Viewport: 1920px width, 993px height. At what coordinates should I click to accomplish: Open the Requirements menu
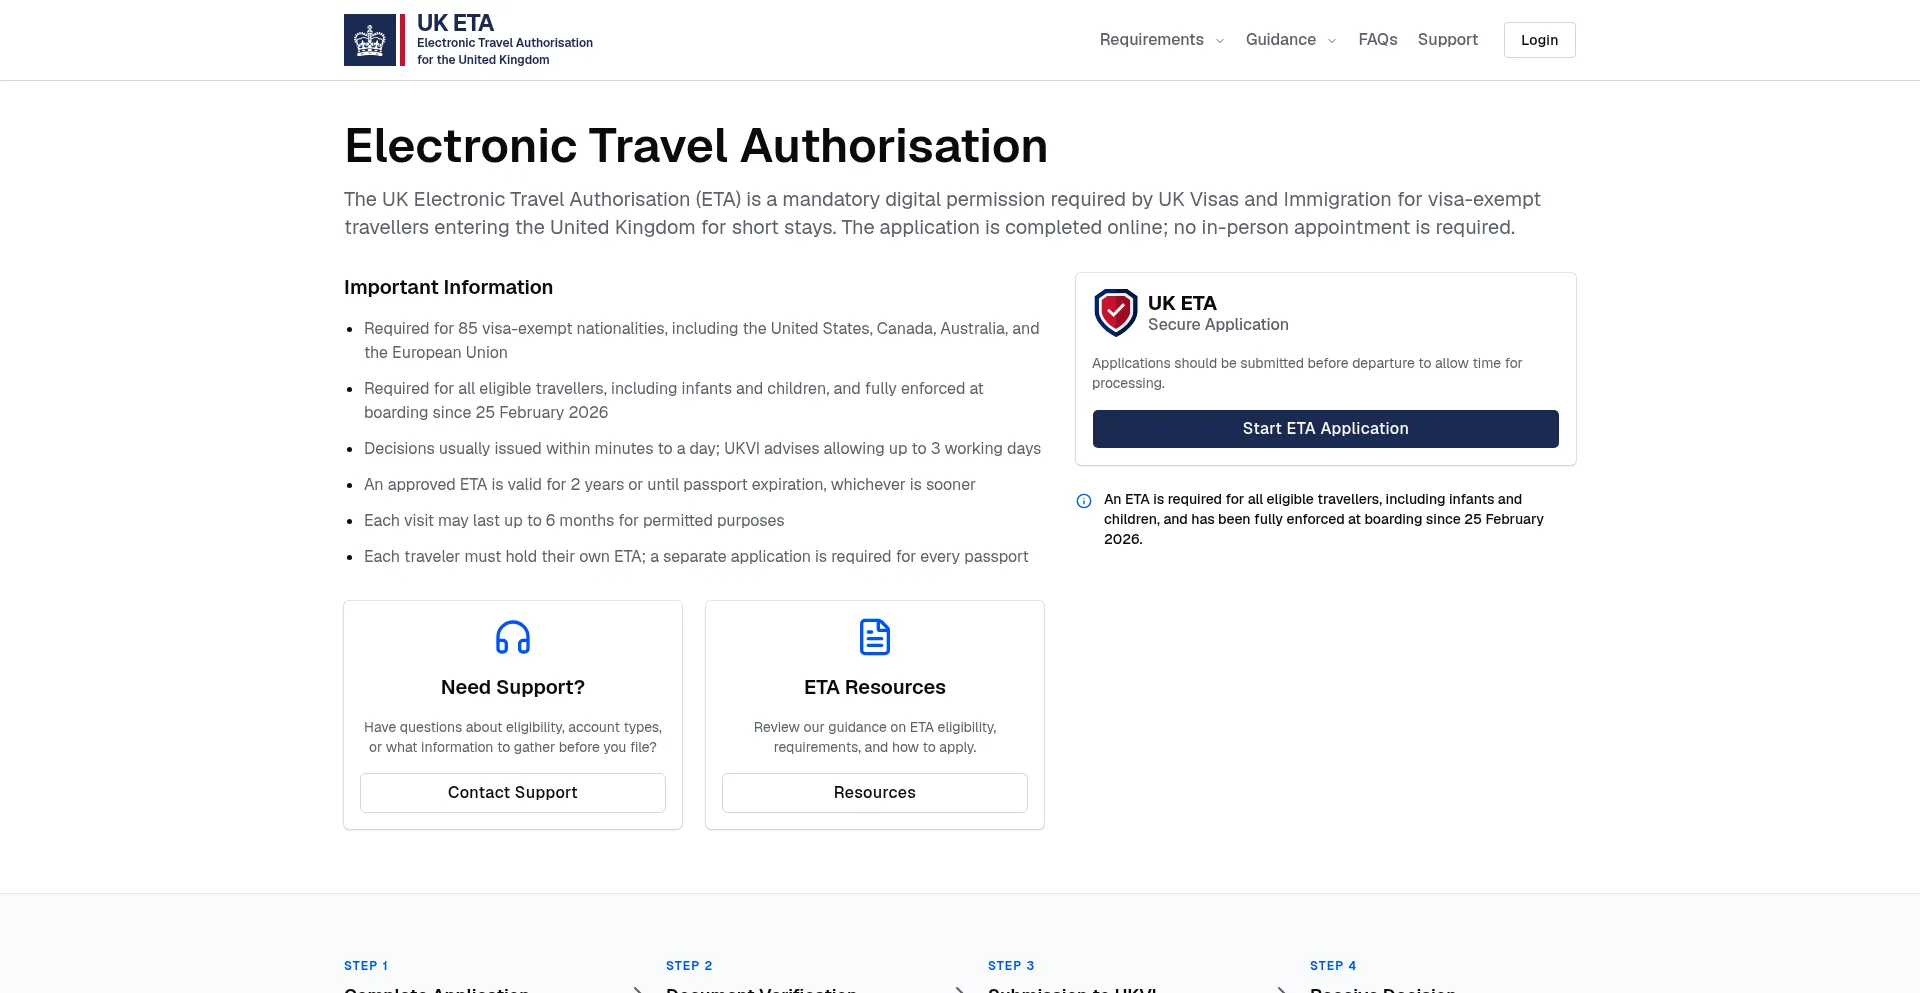coord(1162,40)
